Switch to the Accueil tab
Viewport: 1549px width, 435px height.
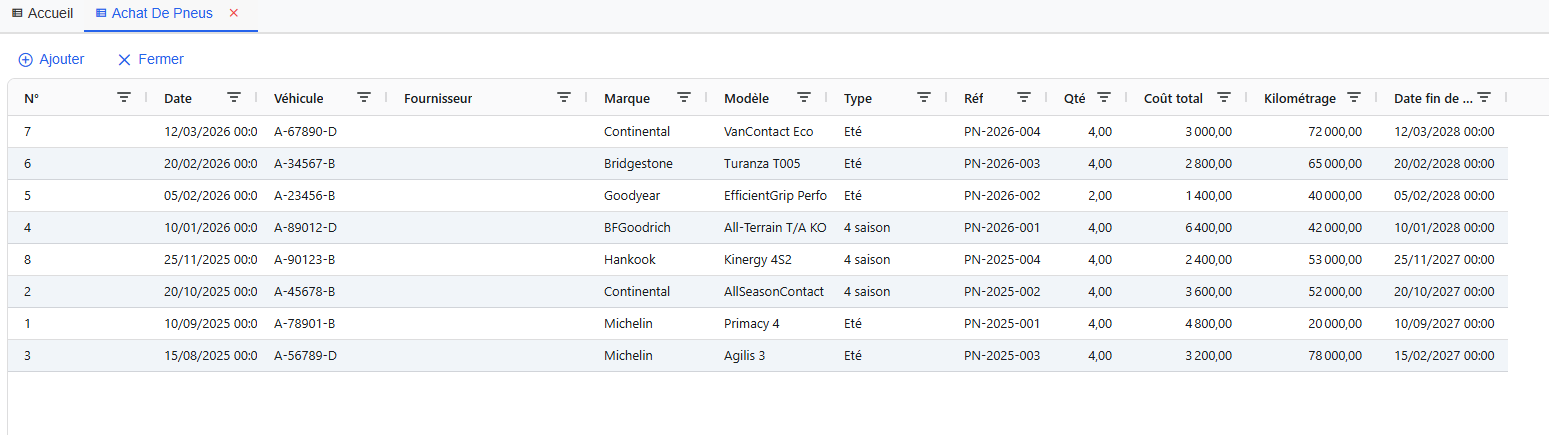click(x=42, y=13)
